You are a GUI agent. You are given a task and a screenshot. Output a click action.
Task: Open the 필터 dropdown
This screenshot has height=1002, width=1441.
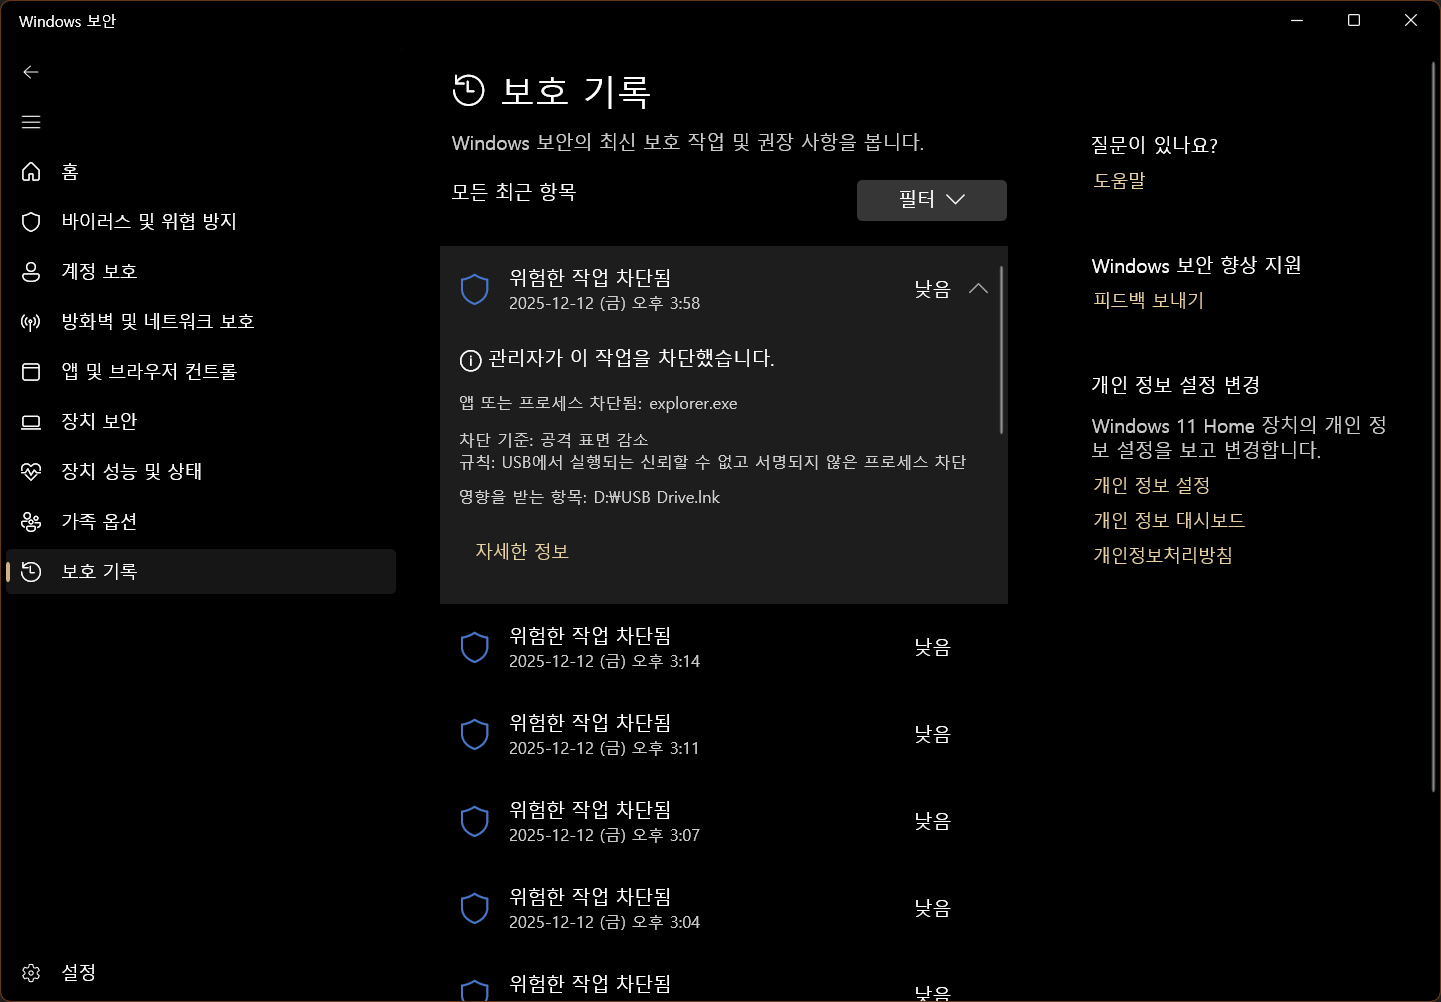(x=932, y=200)
